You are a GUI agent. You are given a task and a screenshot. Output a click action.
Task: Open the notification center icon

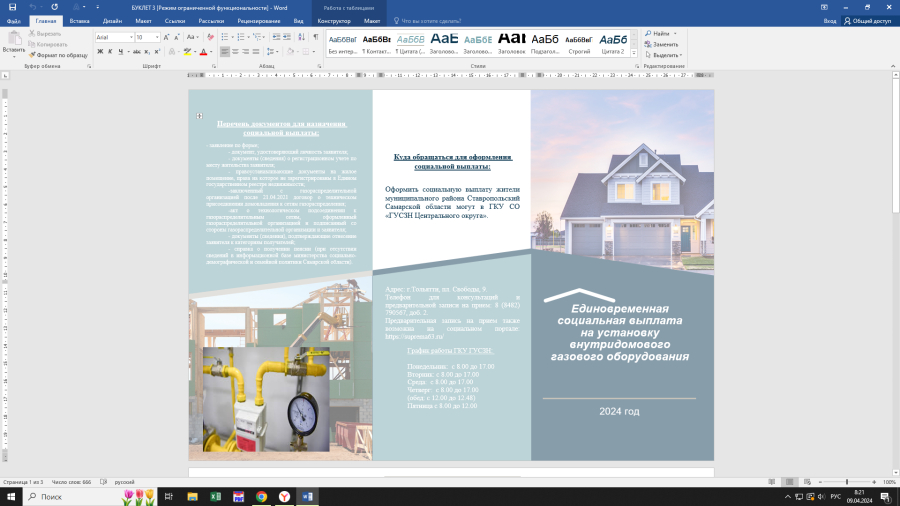coord(886,496)
